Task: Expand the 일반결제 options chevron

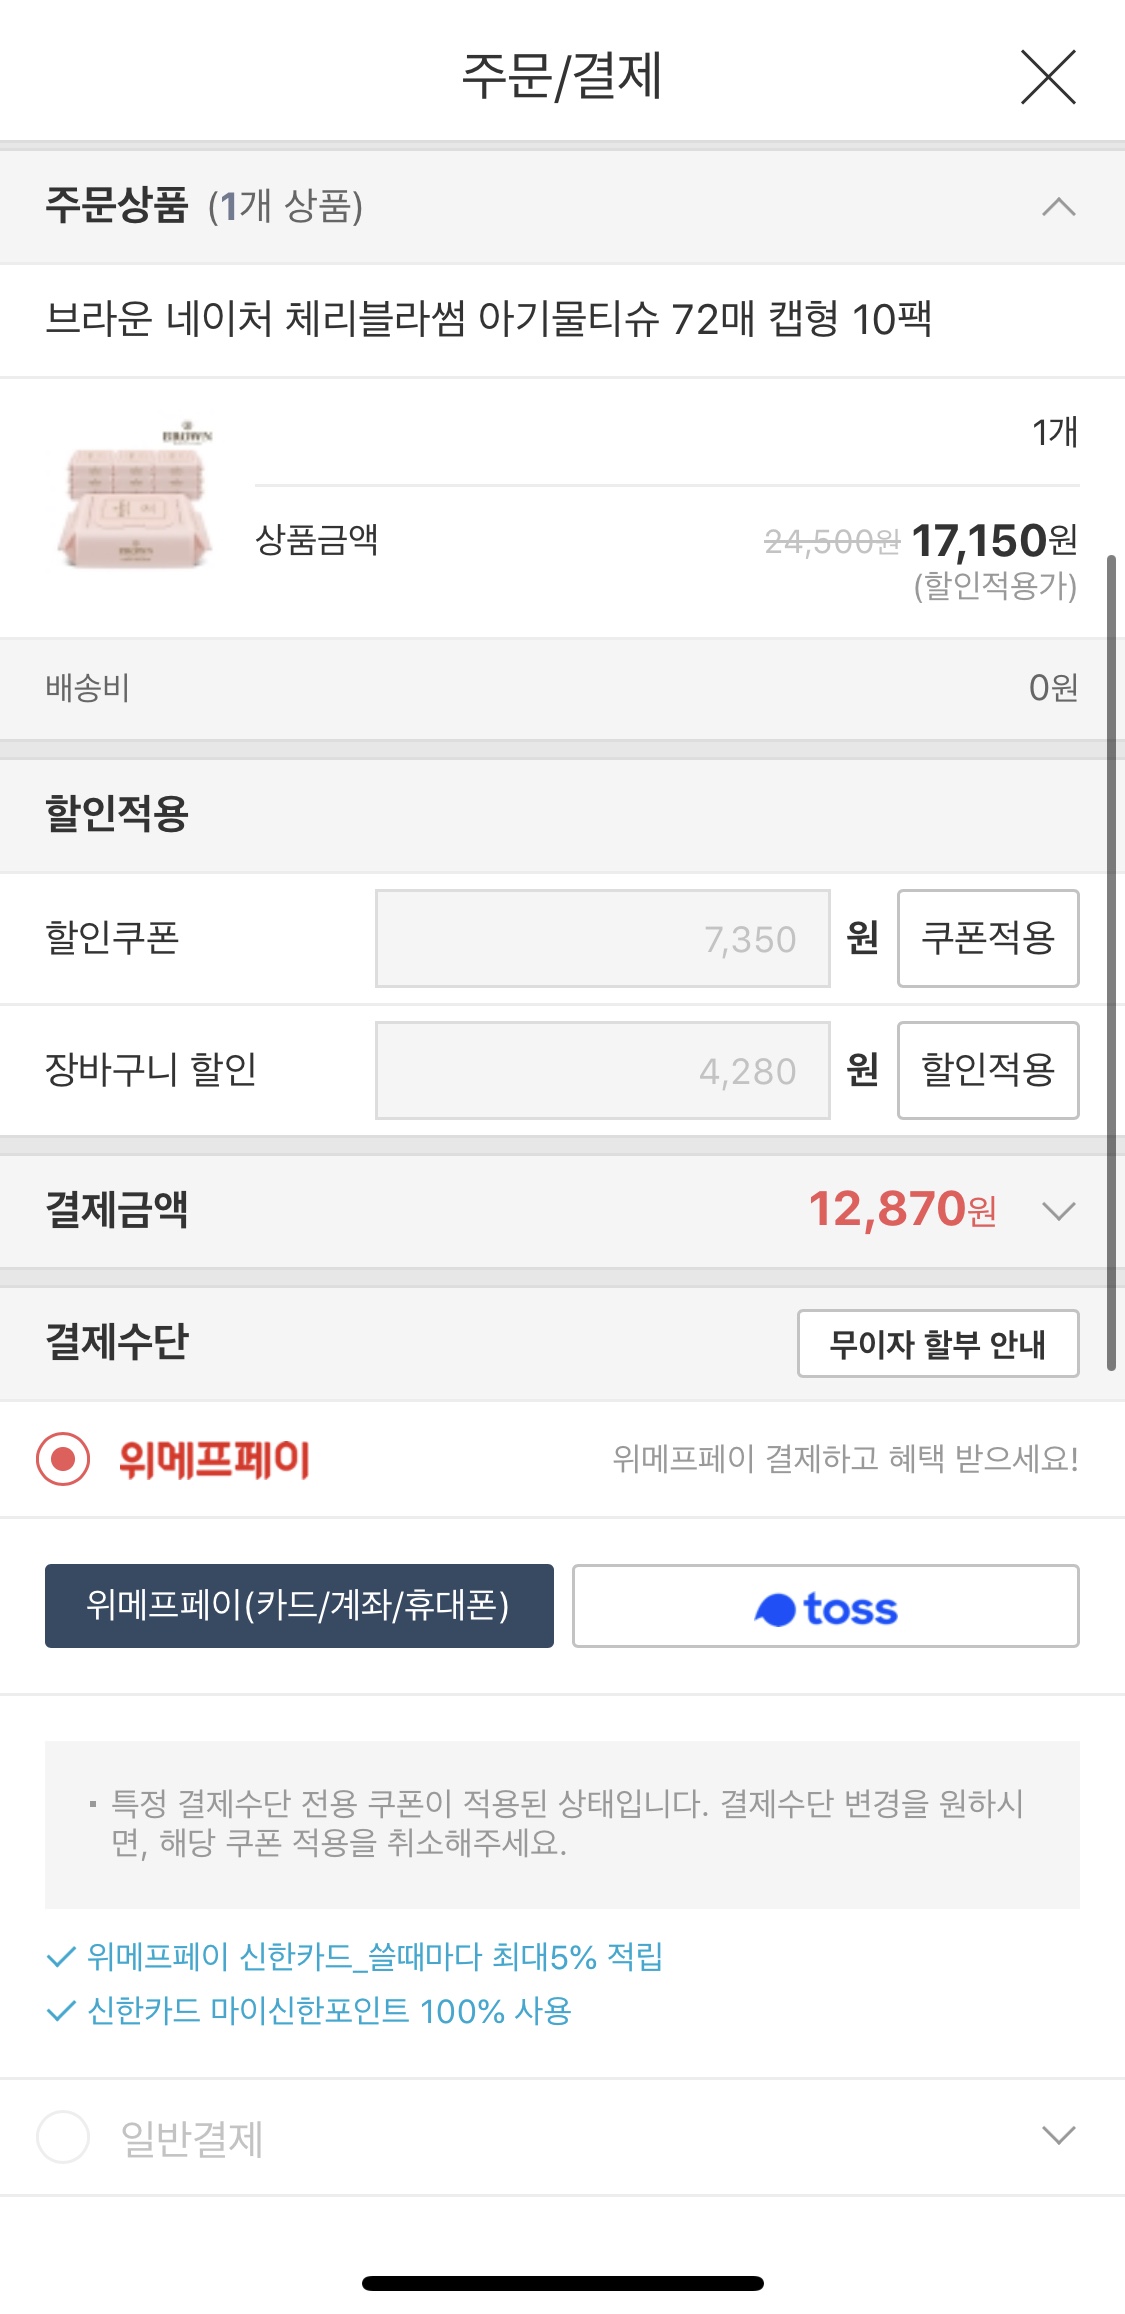Action: (x=1058, y=2135)
